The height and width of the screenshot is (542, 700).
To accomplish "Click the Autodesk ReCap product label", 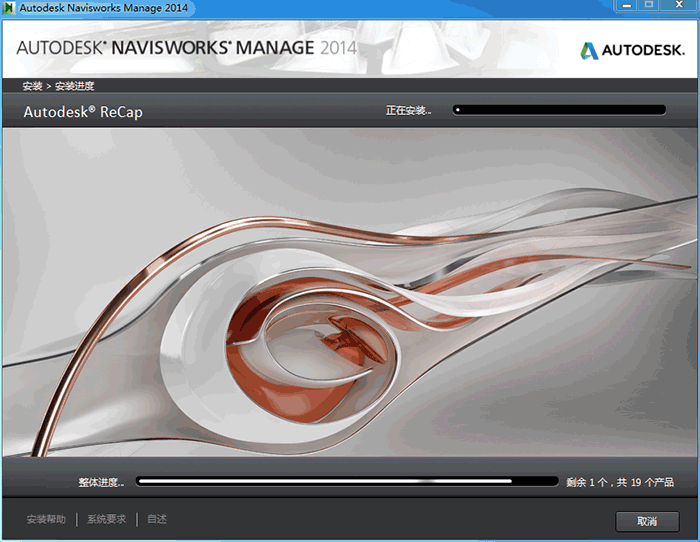I will 83,112.
